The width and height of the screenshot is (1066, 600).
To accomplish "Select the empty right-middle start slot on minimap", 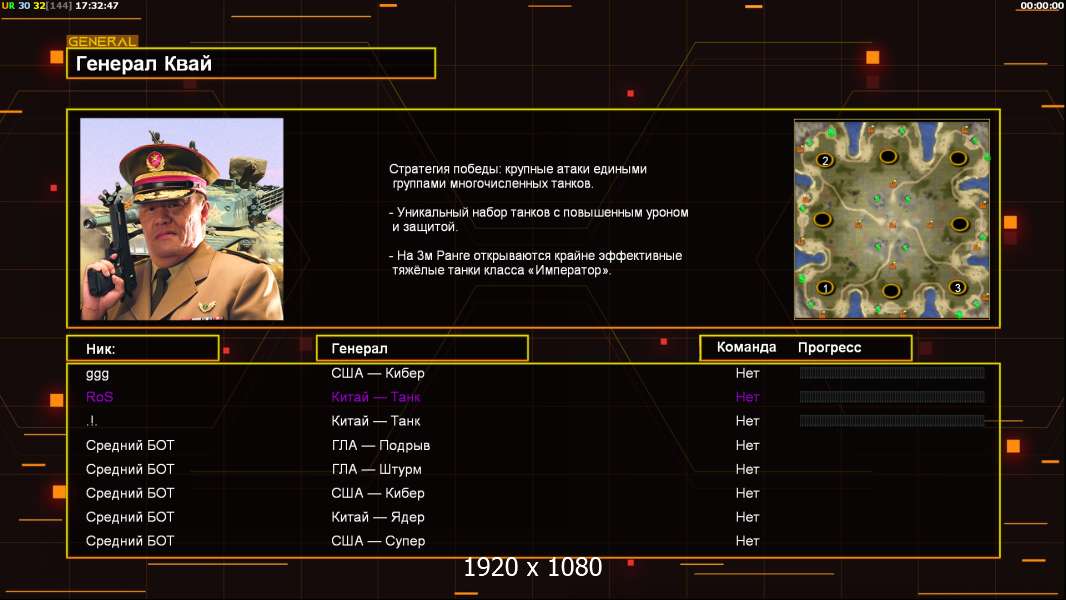I will click(x=960, y=223).
